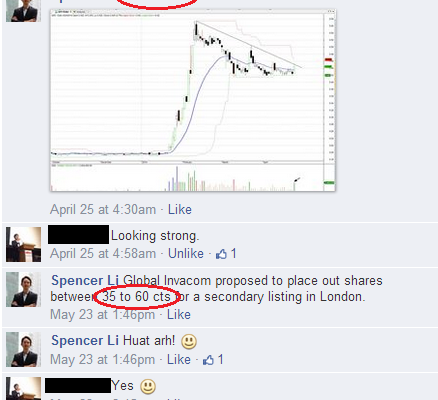Screen dimensions: 438x400
Task: Open Spencer Li profile on Global Invacom comment
Action: [85, 280]
